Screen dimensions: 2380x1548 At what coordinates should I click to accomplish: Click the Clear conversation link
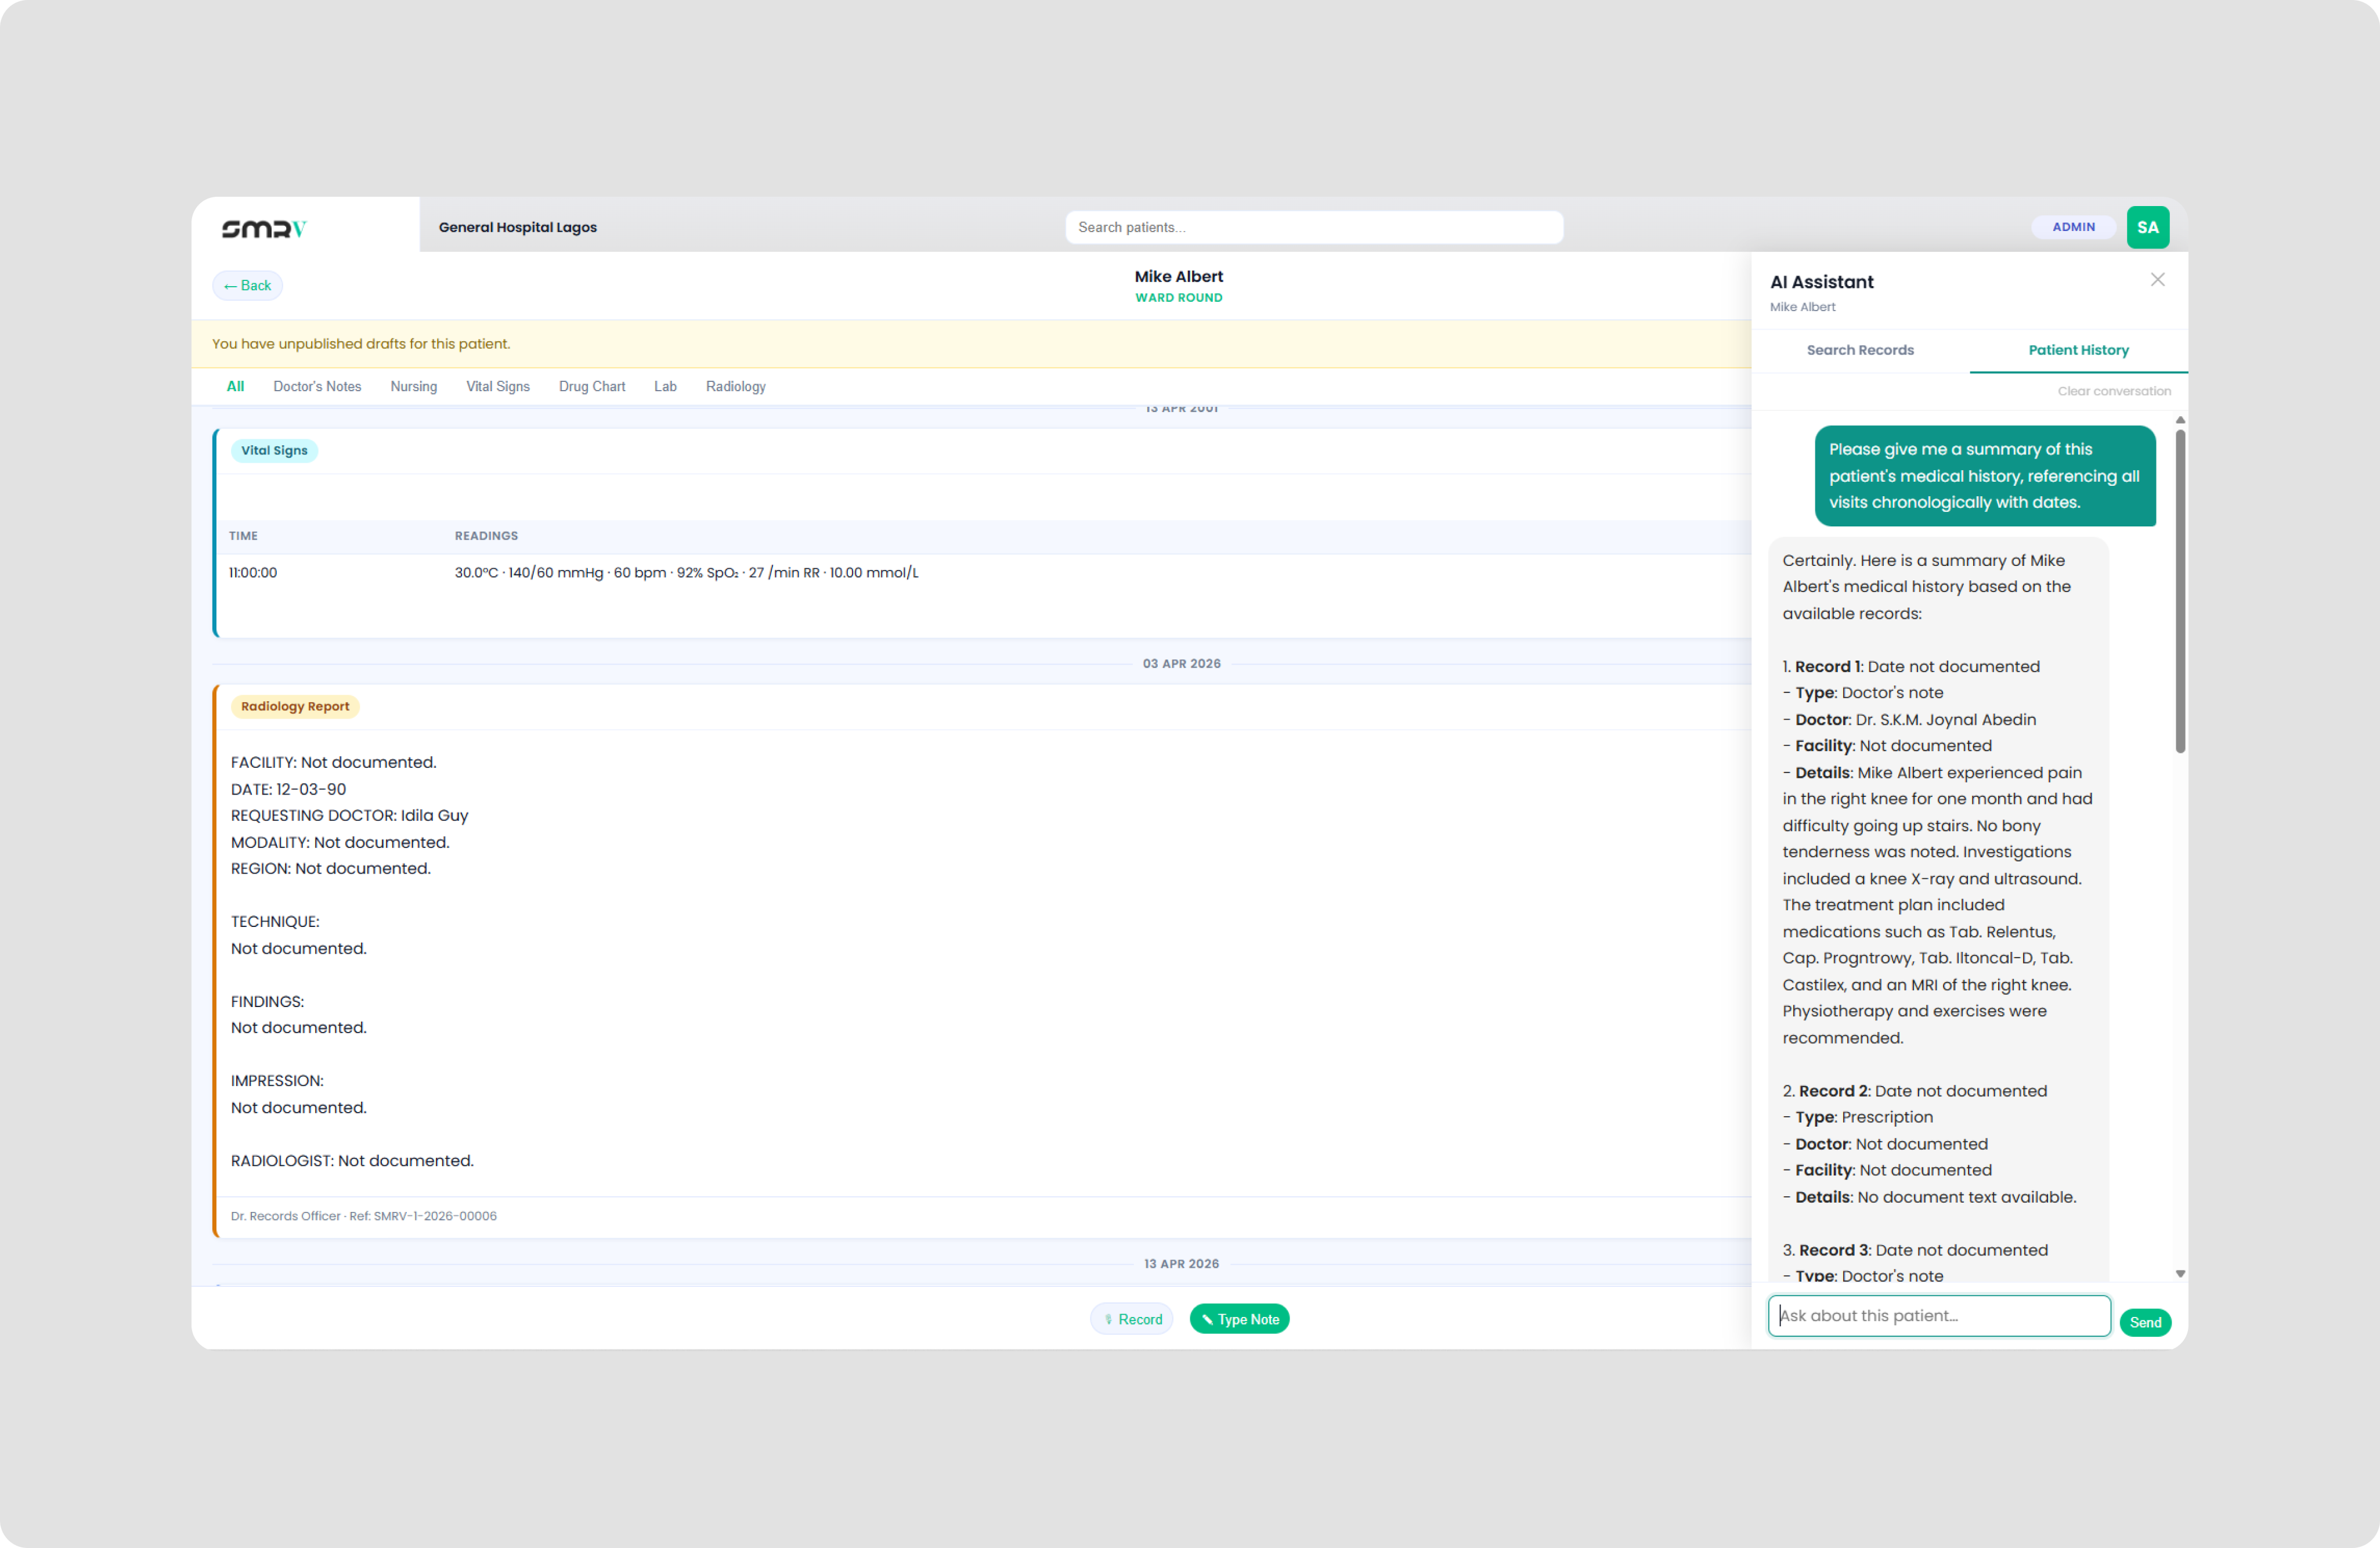tap(2114, 390)
